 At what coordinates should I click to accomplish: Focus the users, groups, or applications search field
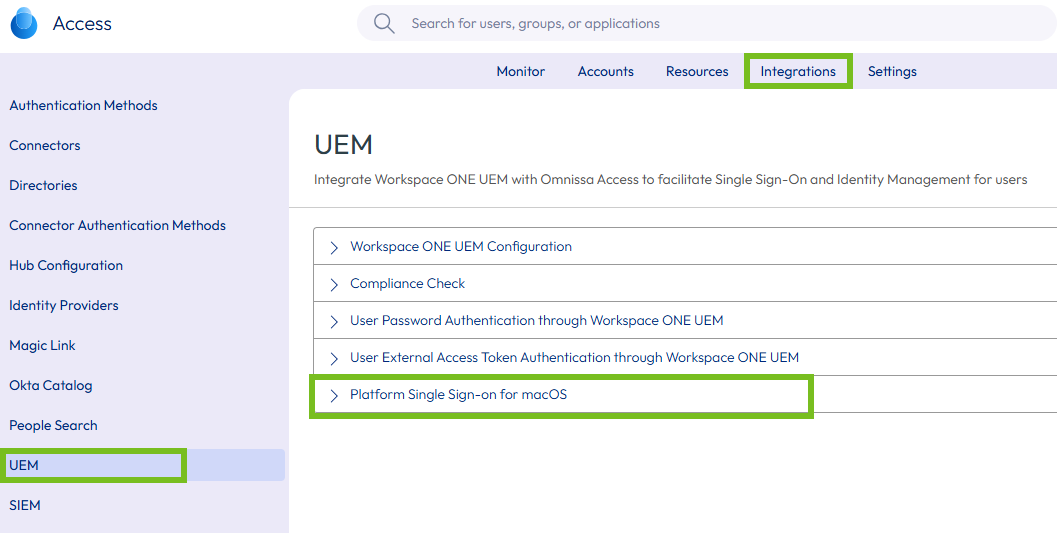pos(706,24)
